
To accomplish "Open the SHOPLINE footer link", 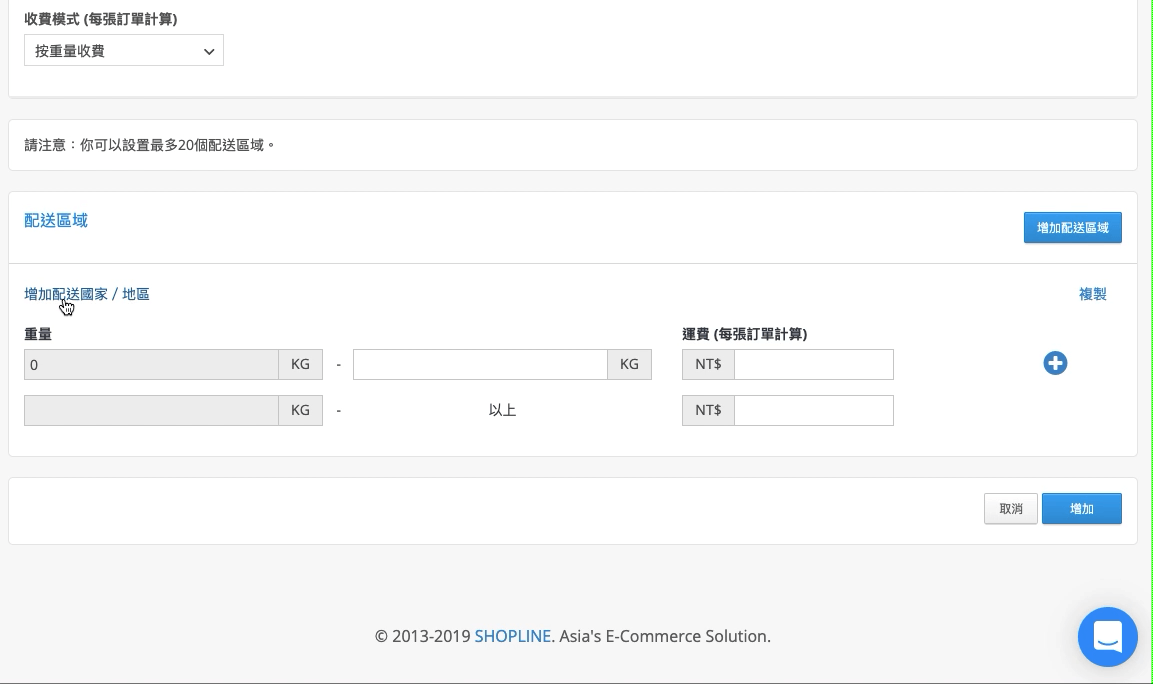I will 513,636.
